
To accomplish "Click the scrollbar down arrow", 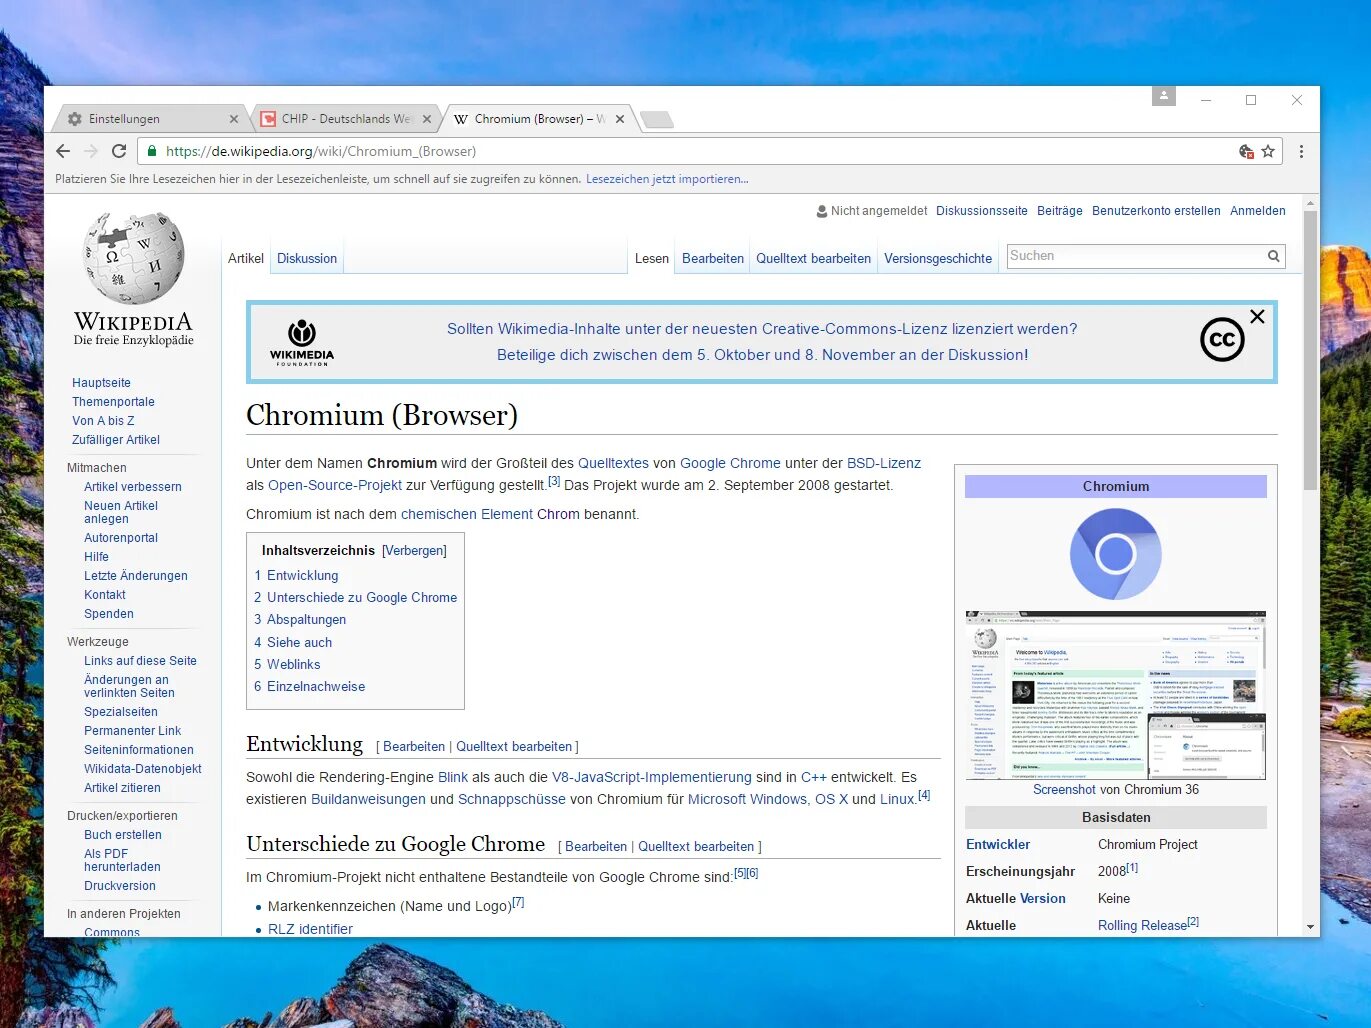I will pyautogui.click(x=1310, y=927).
